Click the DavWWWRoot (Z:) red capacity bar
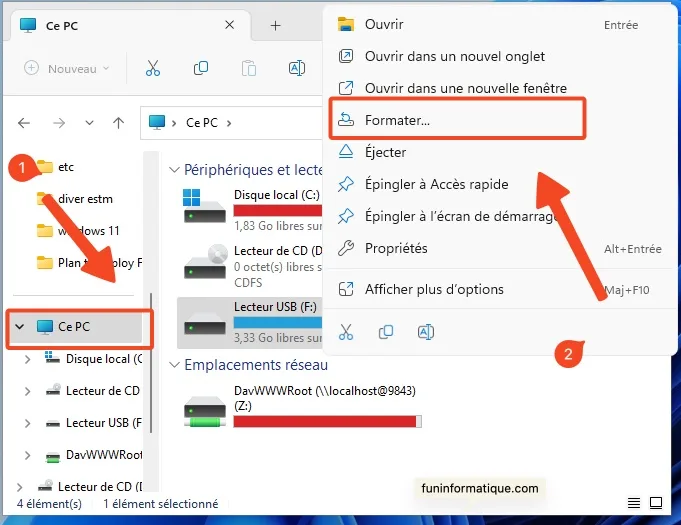This screenshot has height=525, width=681. 327,421
